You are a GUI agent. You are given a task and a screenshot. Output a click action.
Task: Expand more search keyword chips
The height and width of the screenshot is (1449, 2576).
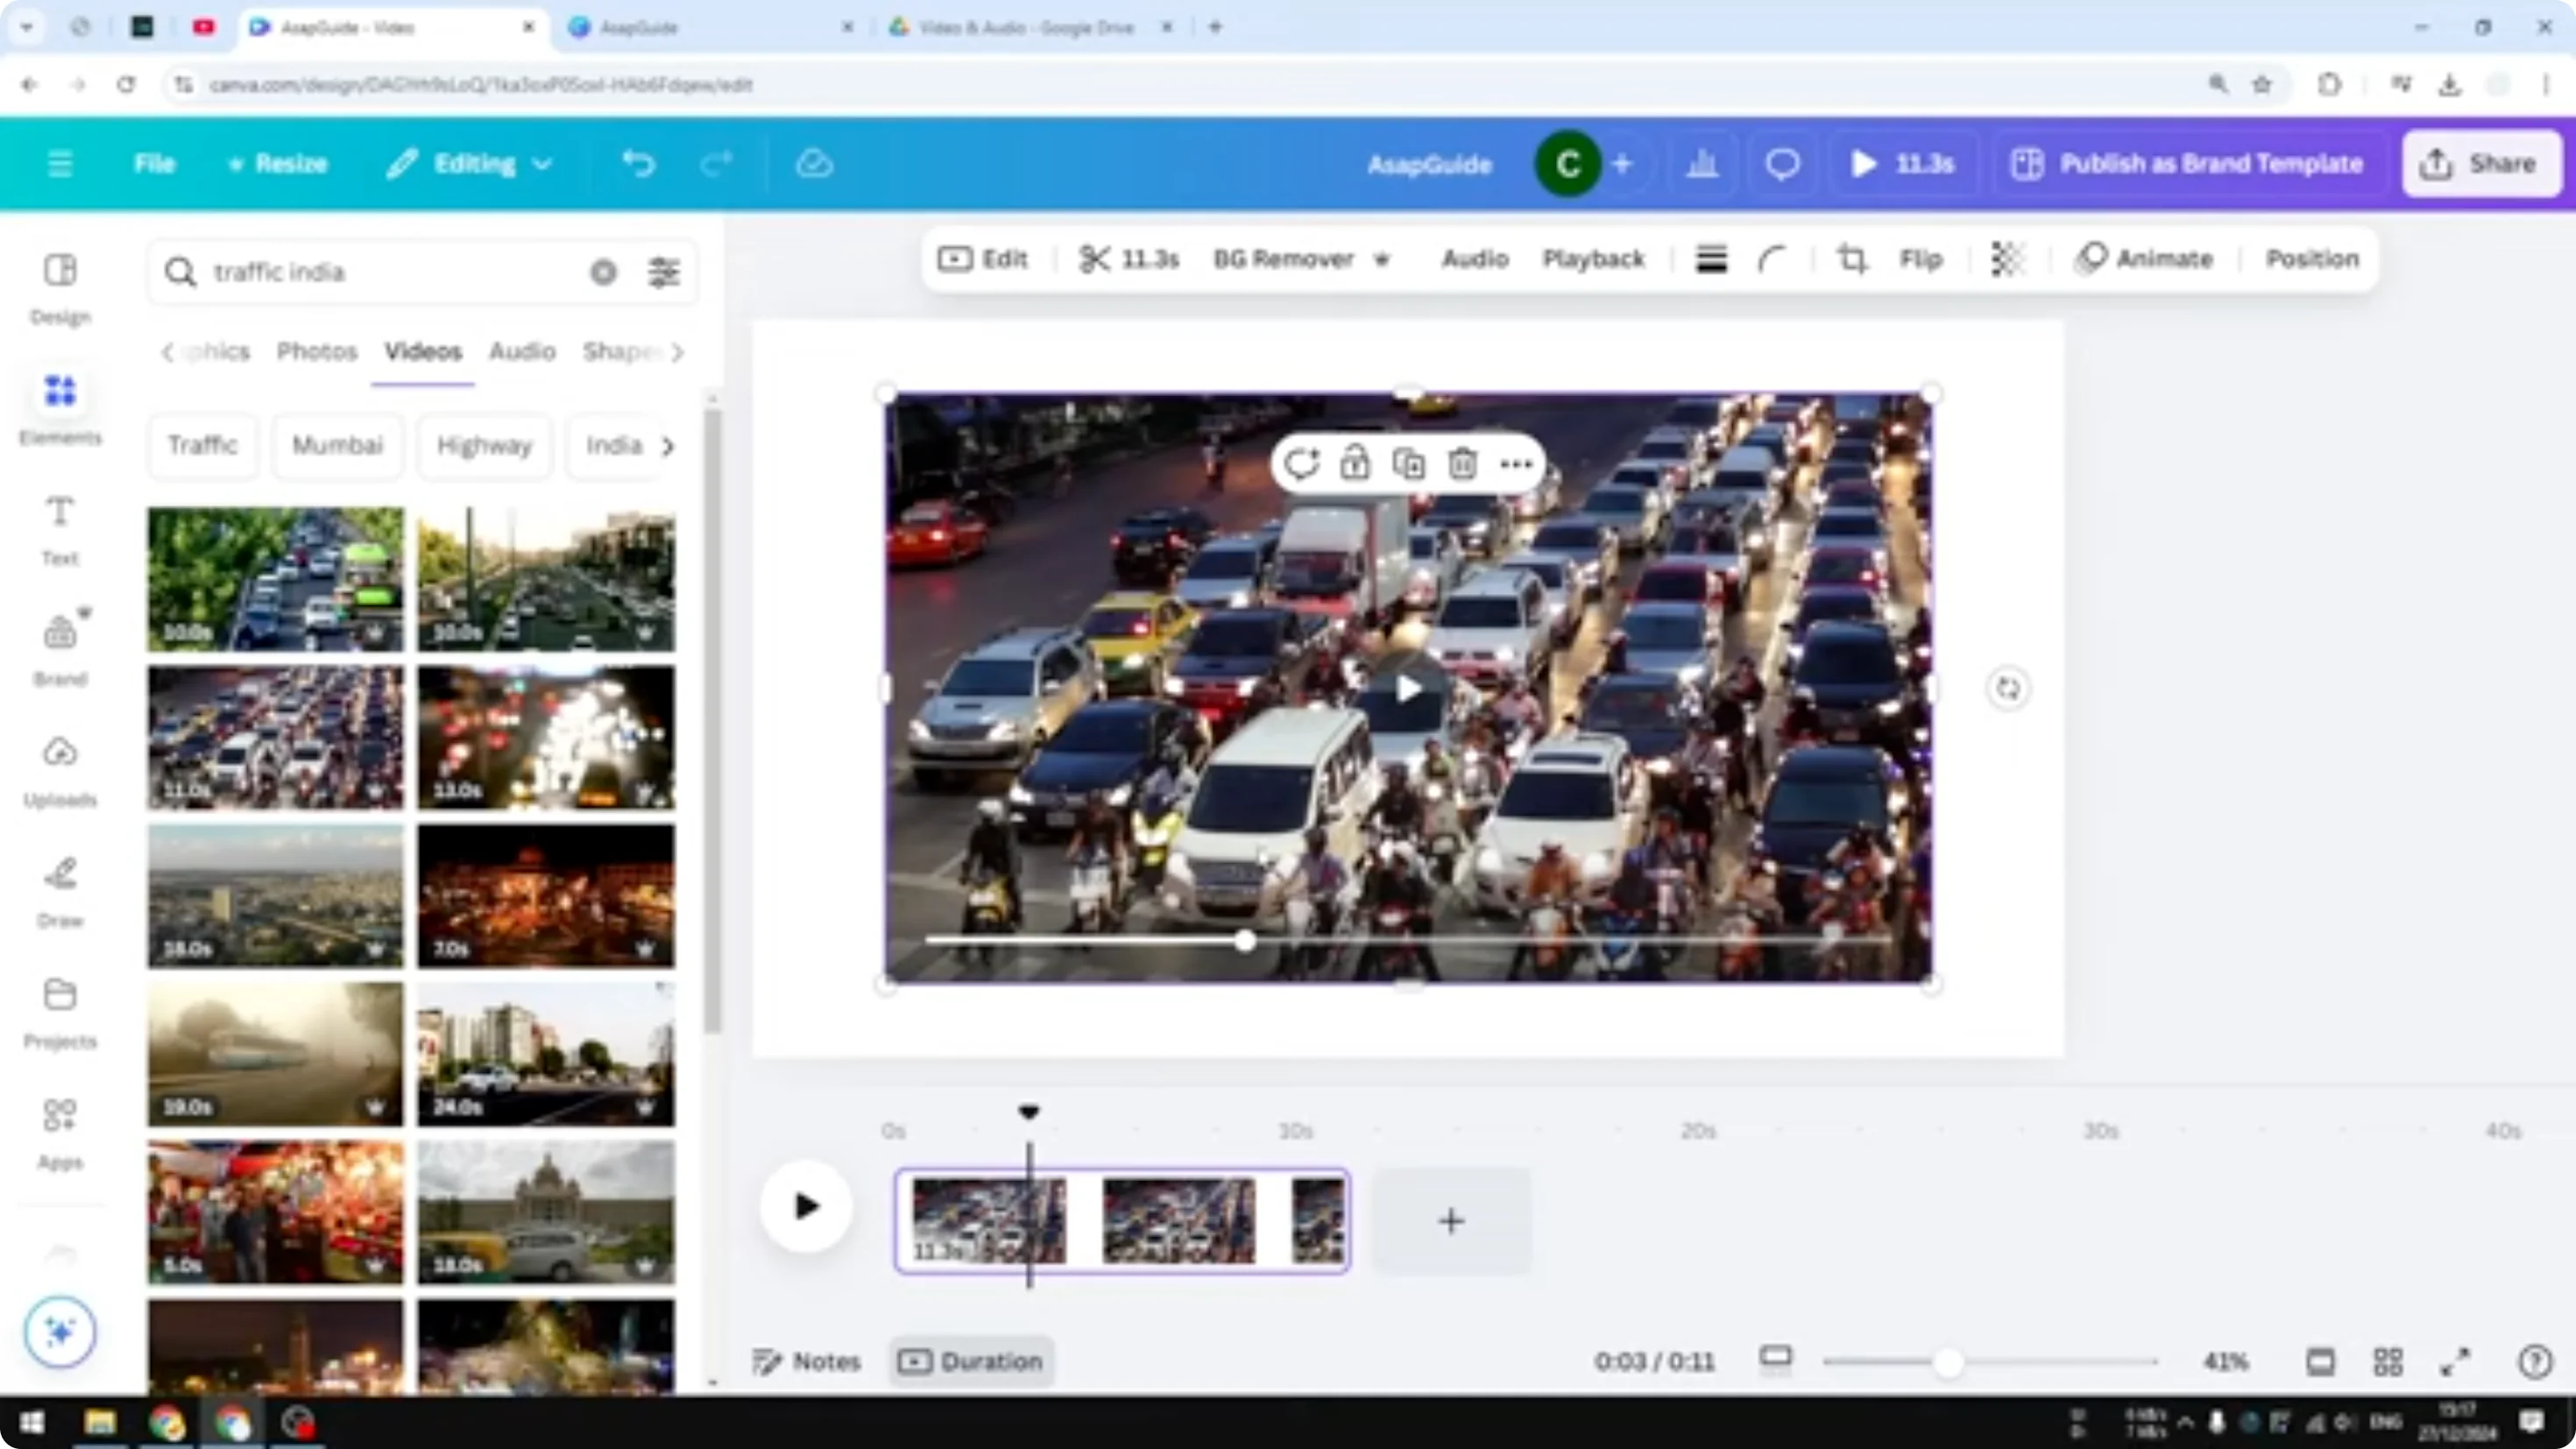[668, 446]
